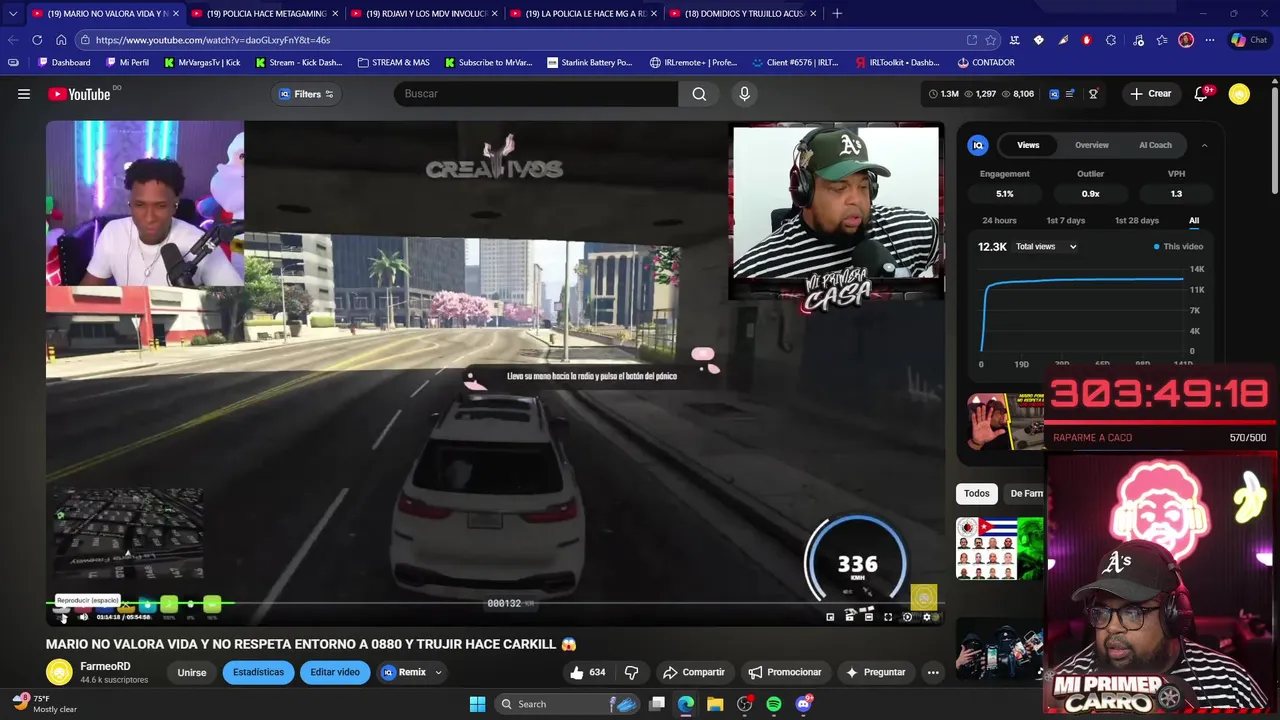This screenshot has height=720, width=1280.
Task: Go to browser home button
Action: coord(61,40)
